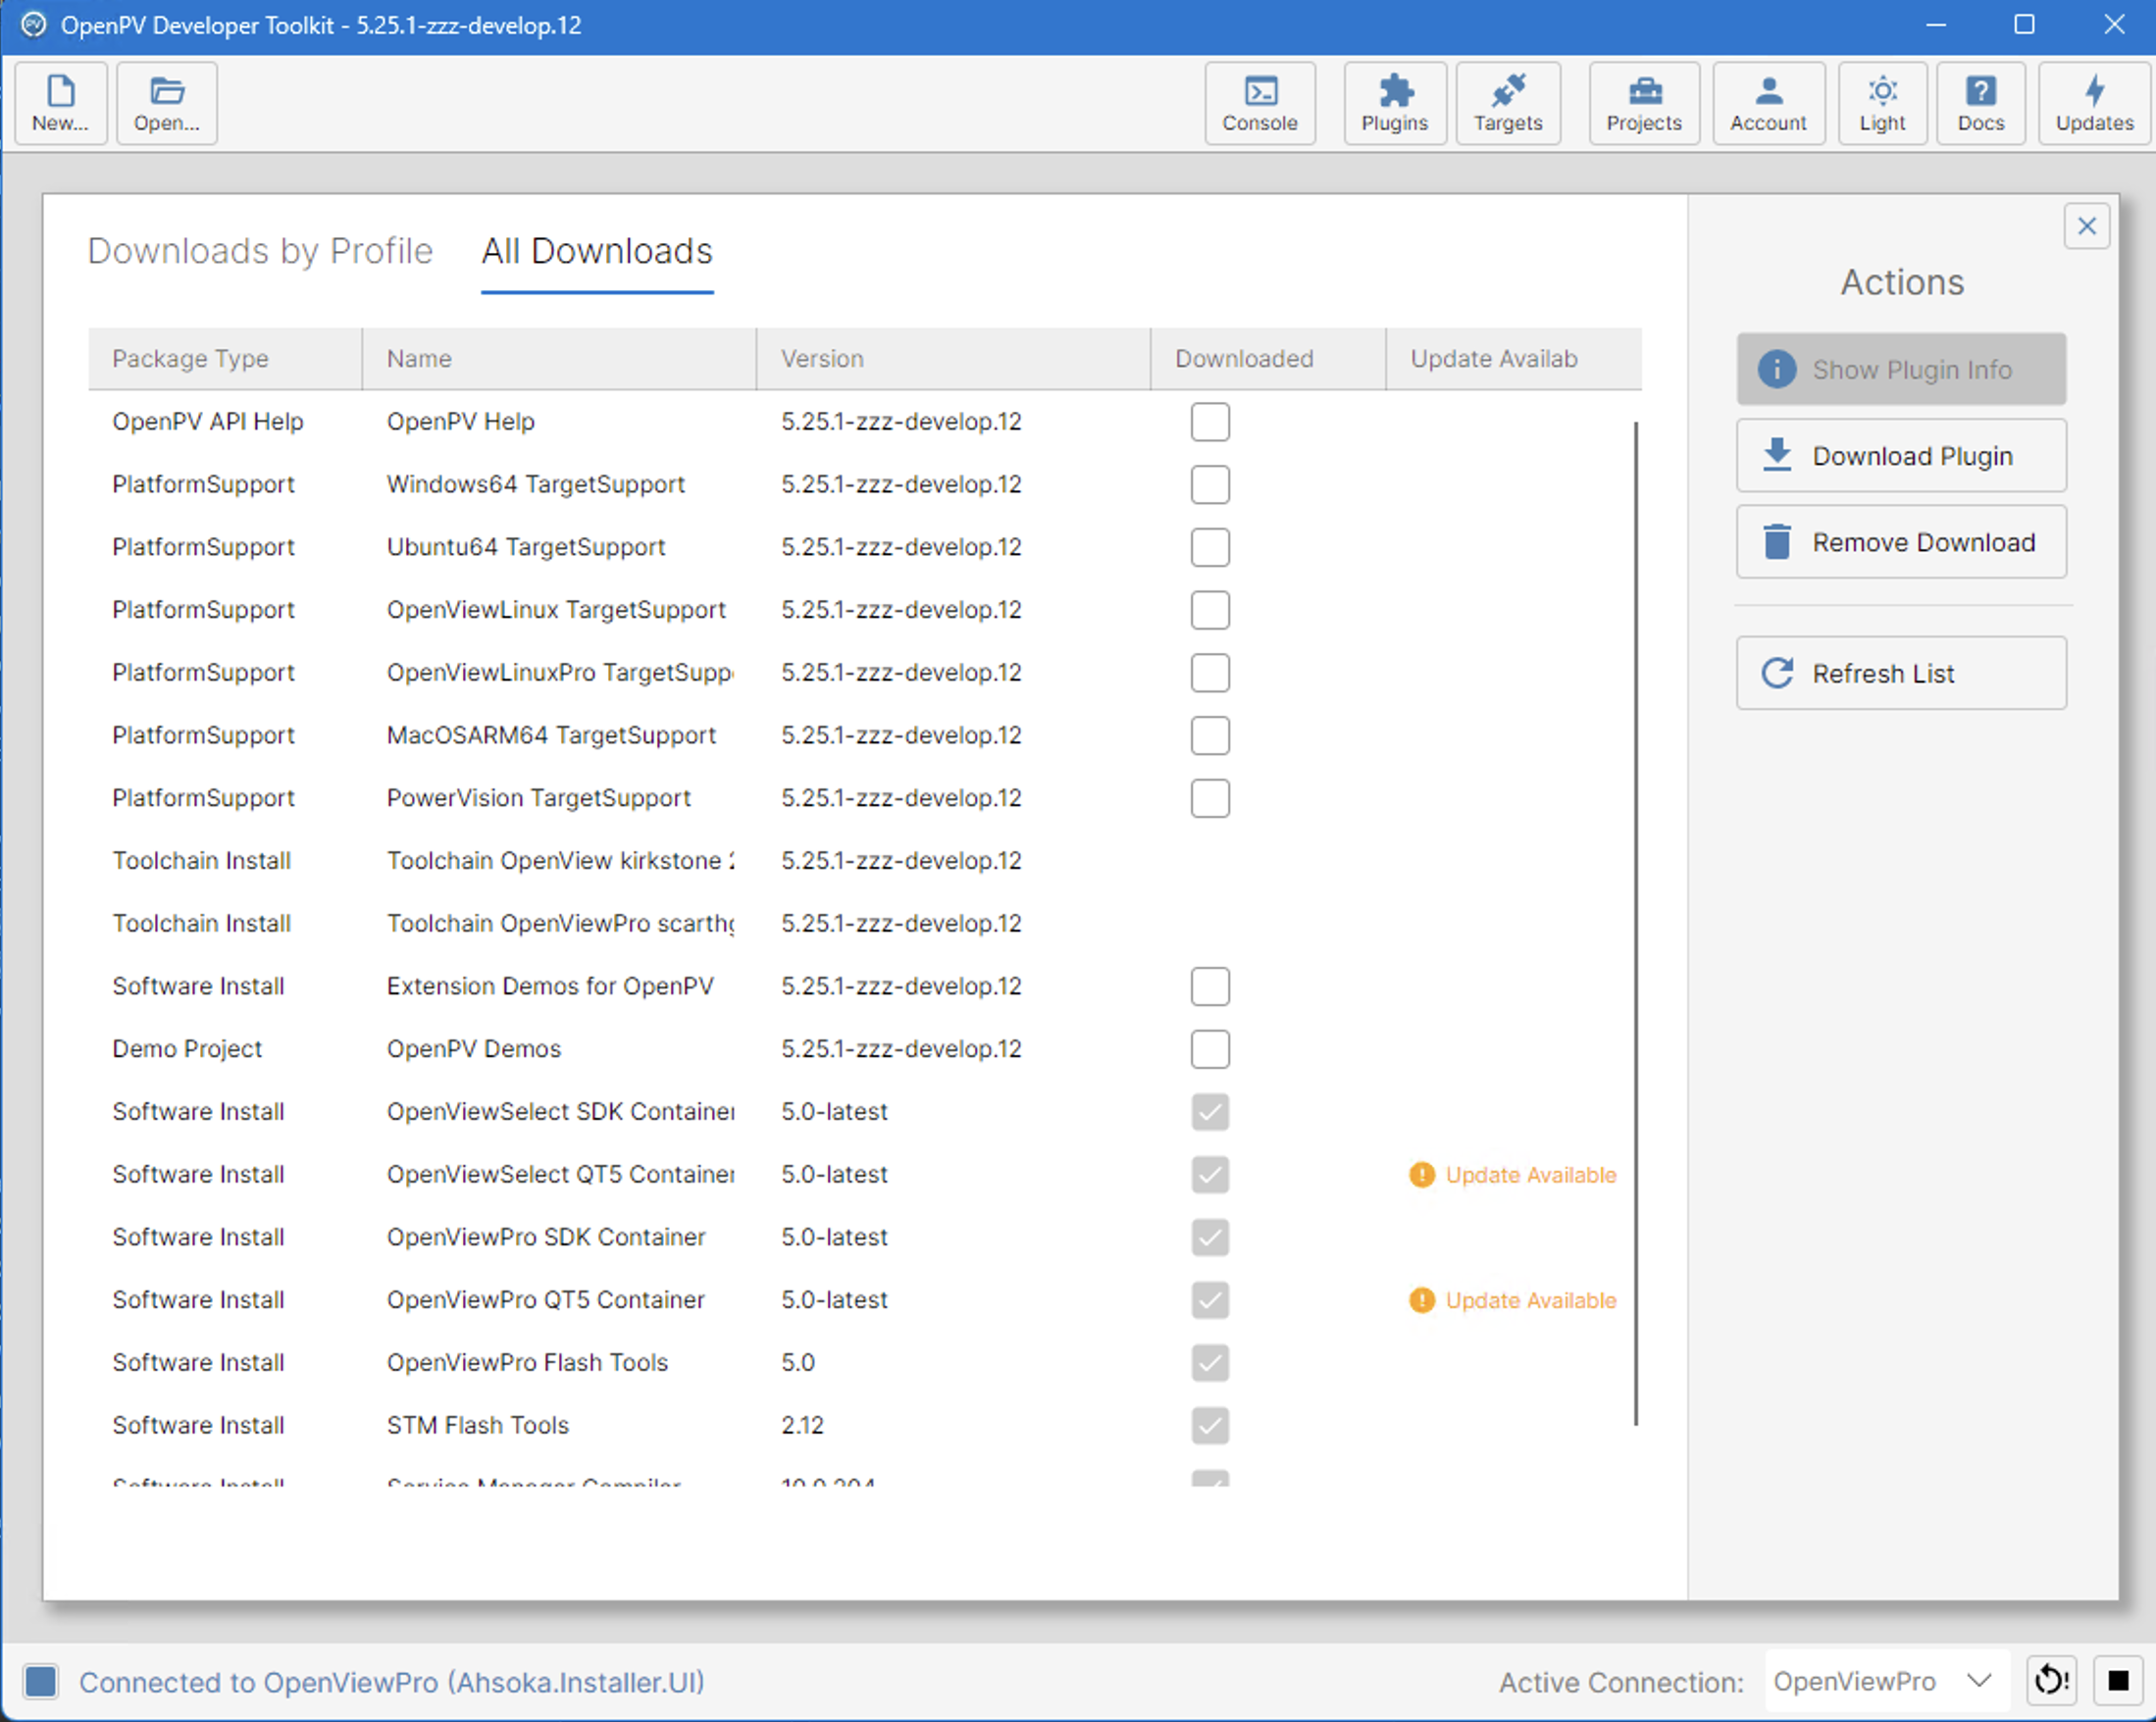Open the Plugins puzzle-piece icon
The width and height of the screenshot is (2156, 1722).
tap(1394, 103)
